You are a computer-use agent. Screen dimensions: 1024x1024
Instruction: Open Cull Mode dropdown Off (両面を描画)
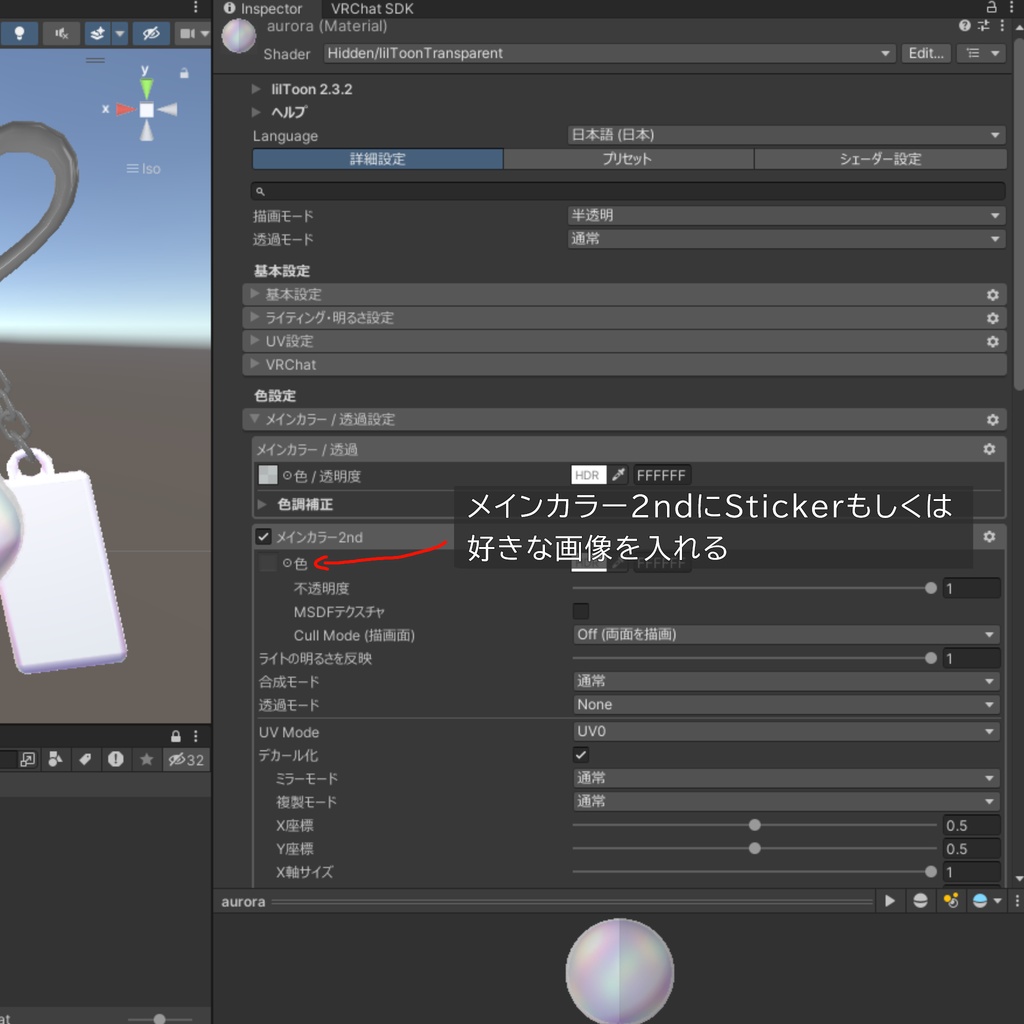point(786,635)
